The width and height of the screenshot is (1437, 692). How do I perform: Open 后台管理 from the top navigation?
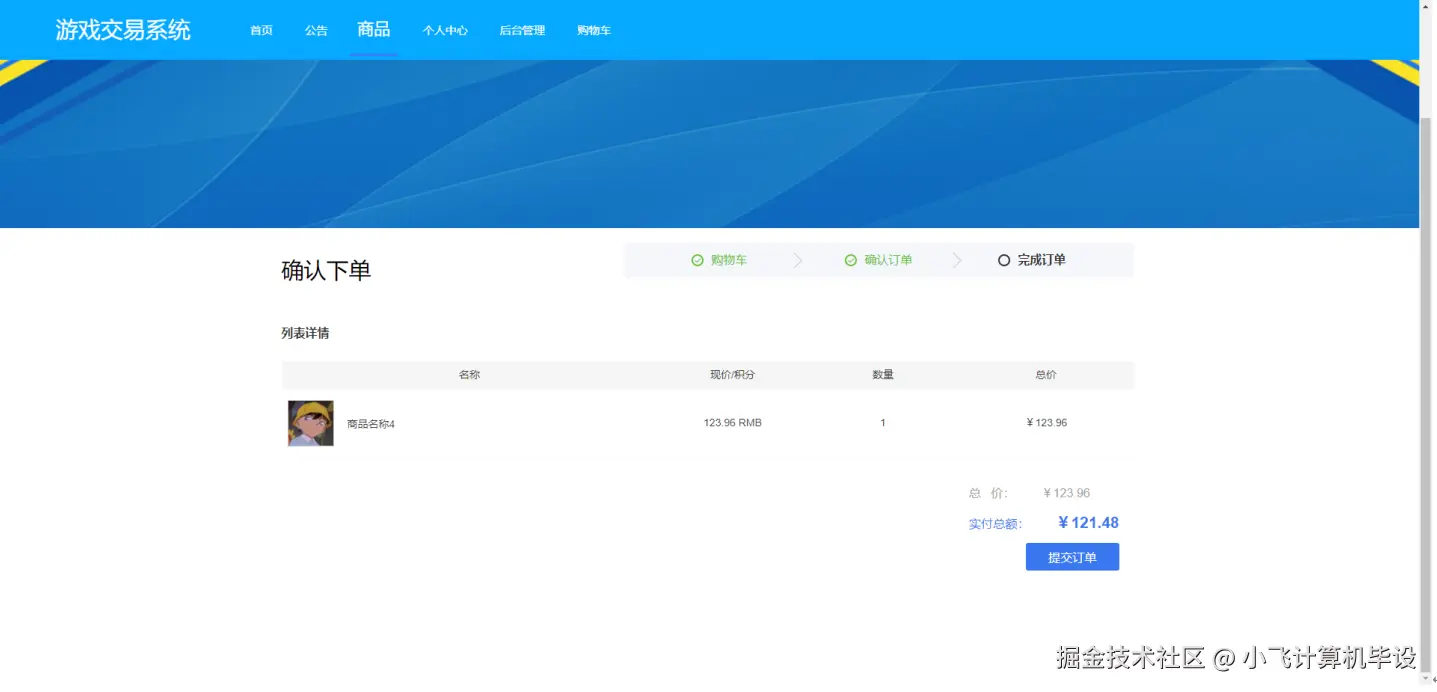522,30
